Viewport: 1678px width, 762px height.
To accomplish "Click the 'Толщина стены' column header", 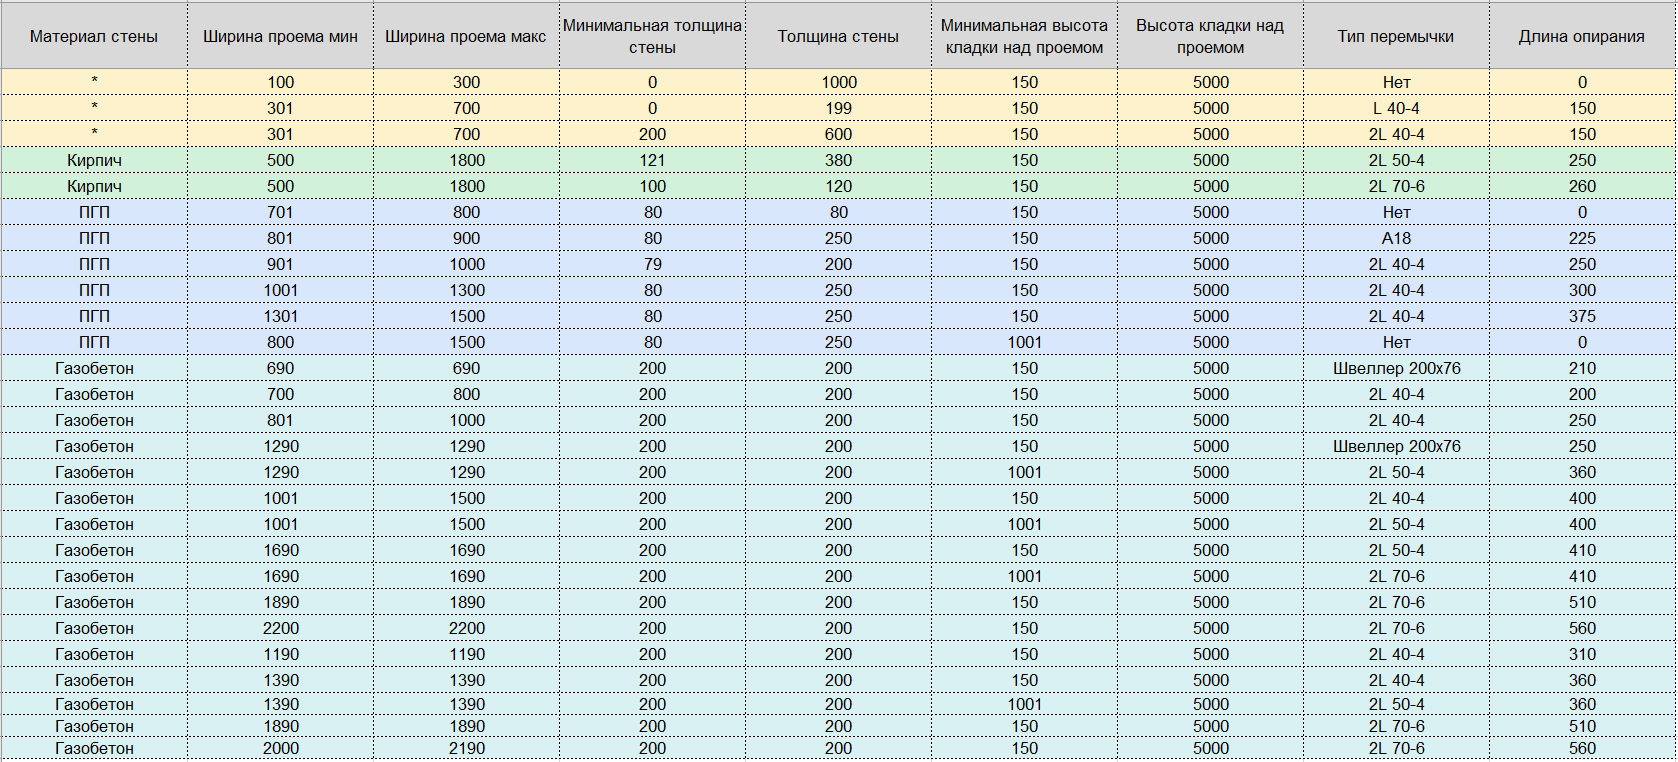I will 838,36.
